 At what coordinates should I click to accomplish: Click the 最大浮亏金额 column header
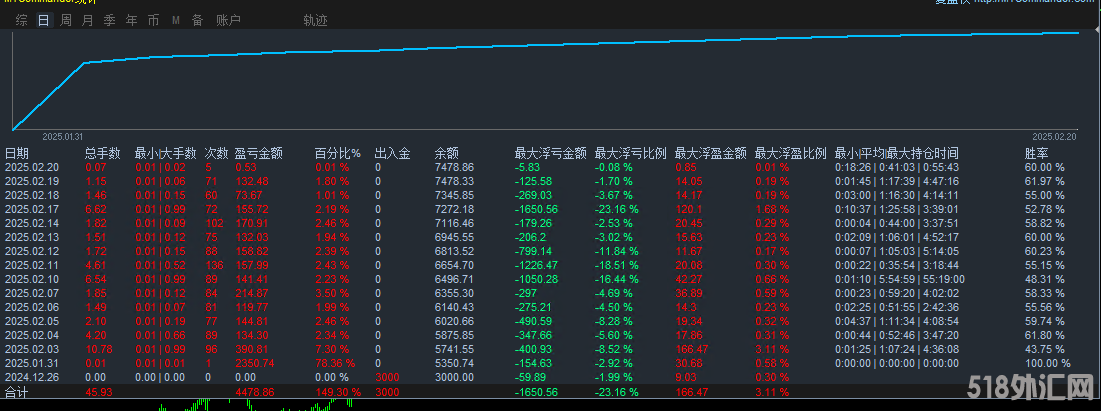tap(550, 153)
